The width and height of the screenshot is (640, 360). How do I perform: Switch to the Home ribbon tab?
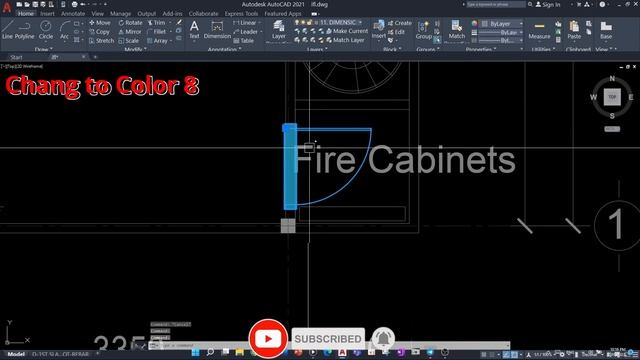tap(25, 13)
